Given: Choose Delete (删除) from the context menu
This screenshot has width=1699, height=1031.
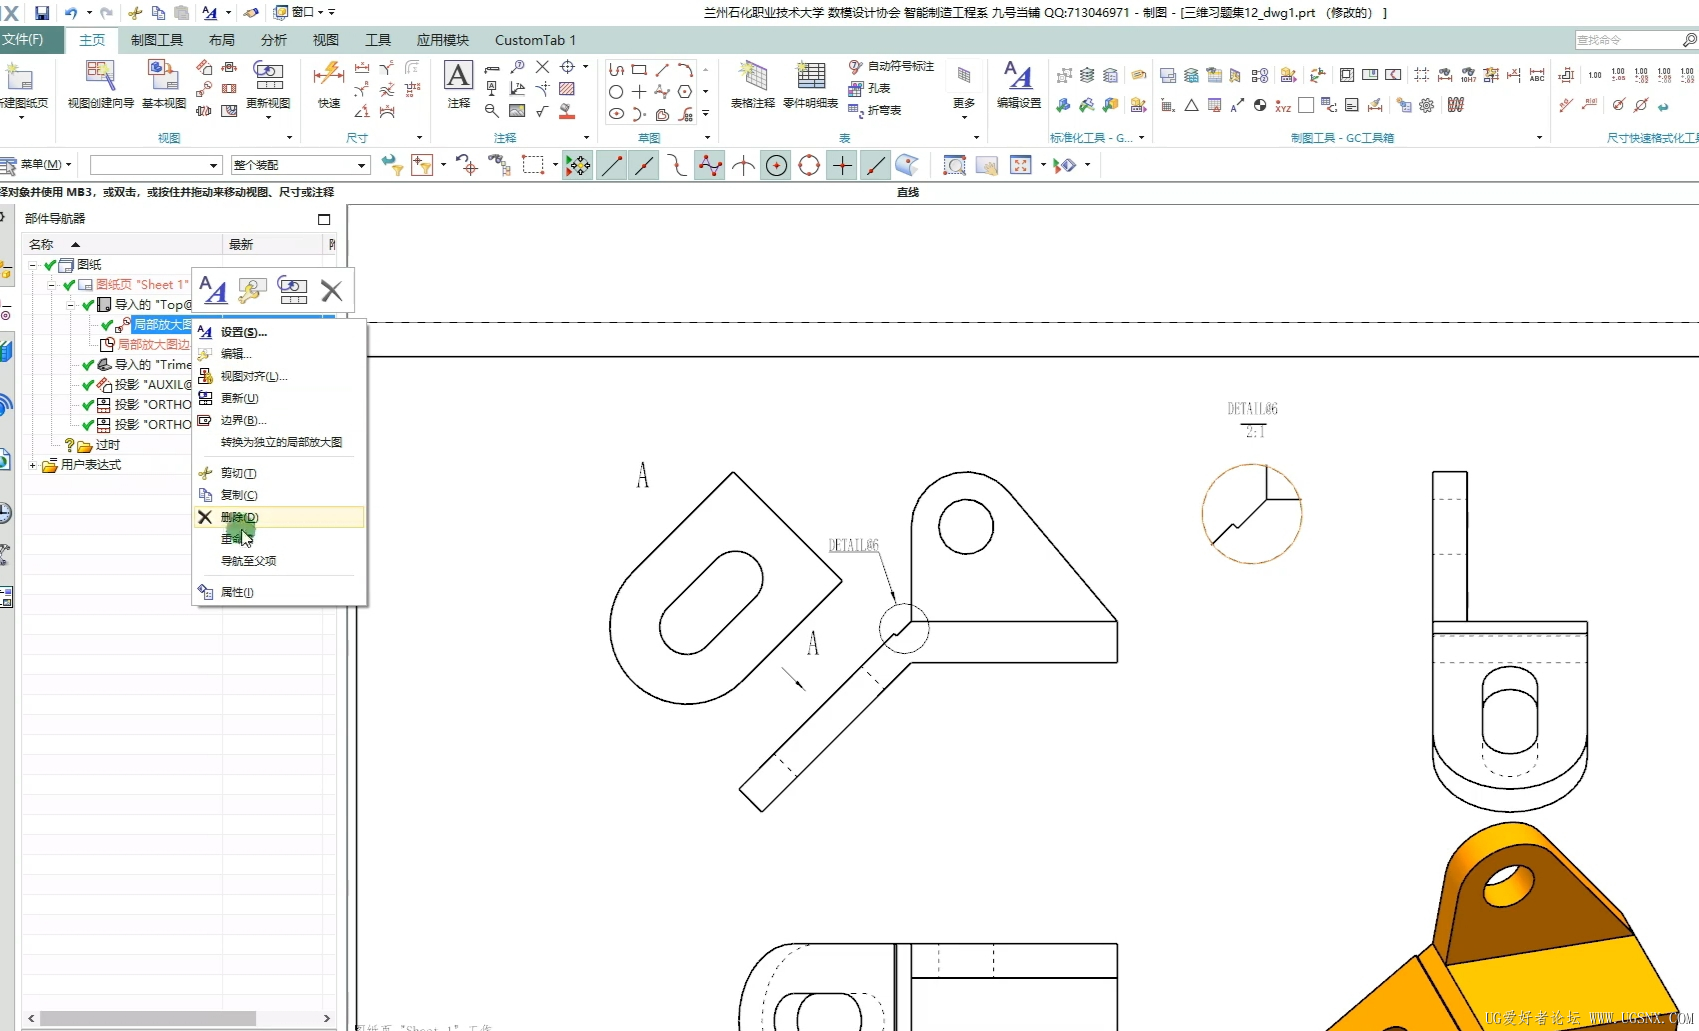Looking at the screenshot, I should [x=278, y=517].
